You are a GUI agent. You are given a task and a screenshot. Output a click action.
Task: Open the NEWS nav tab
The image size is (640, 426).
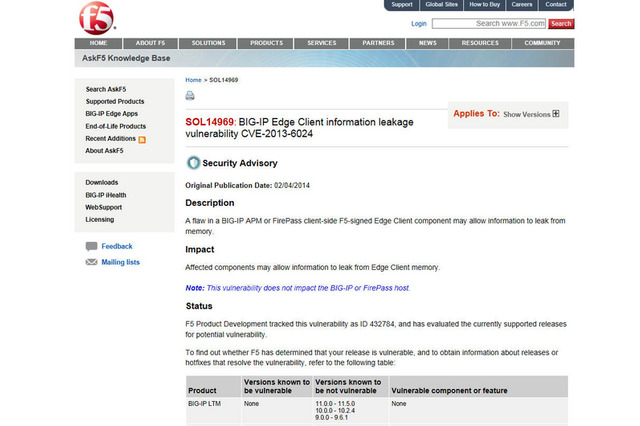click(427, 43)
